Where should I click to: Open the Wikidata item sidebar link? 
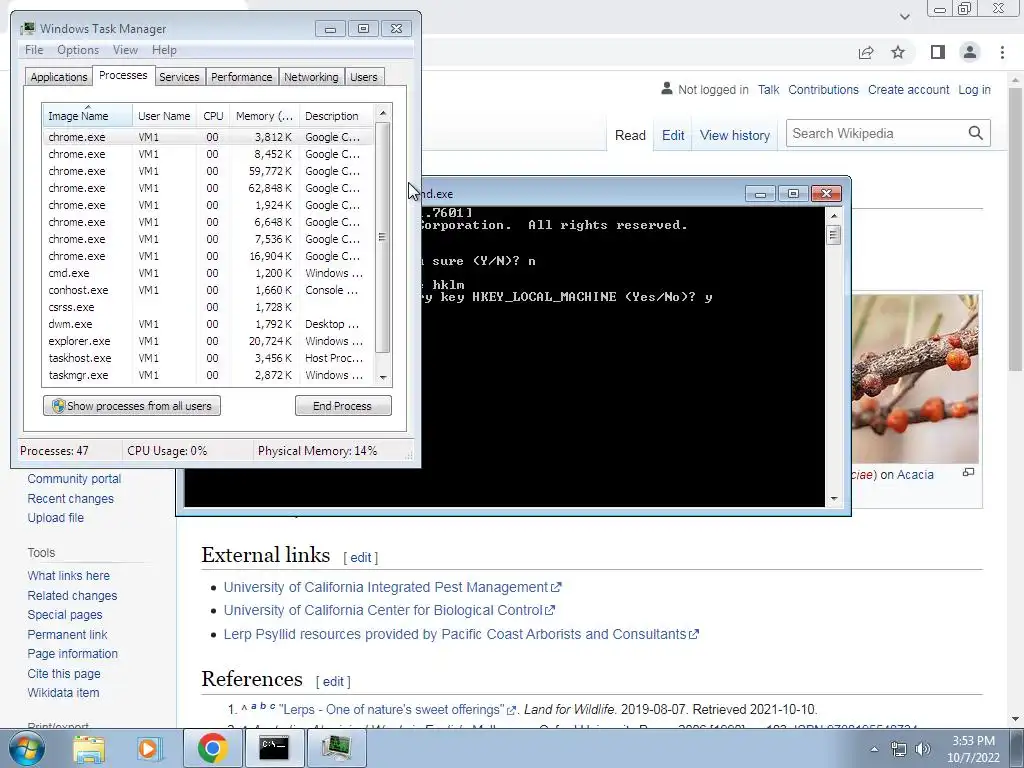pos(63,693)
